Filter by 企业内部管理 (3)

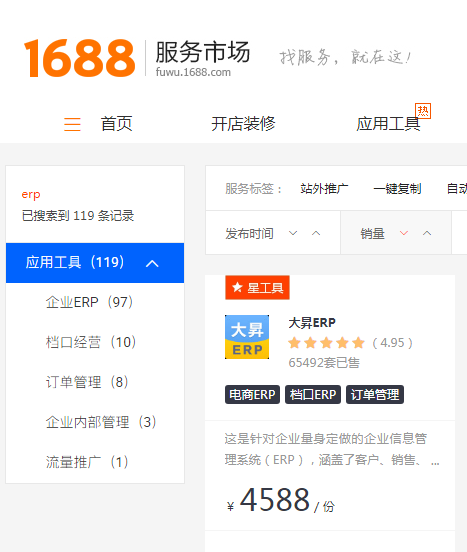(101, 422)
